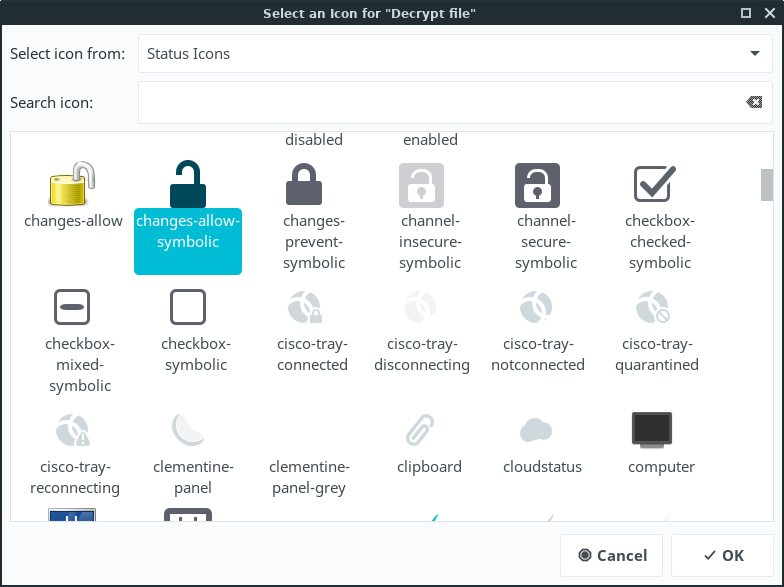Screen dimensions: 784x587
Task: Select the channel-secure-symbolic icon
Action: (x=537, y=186)
